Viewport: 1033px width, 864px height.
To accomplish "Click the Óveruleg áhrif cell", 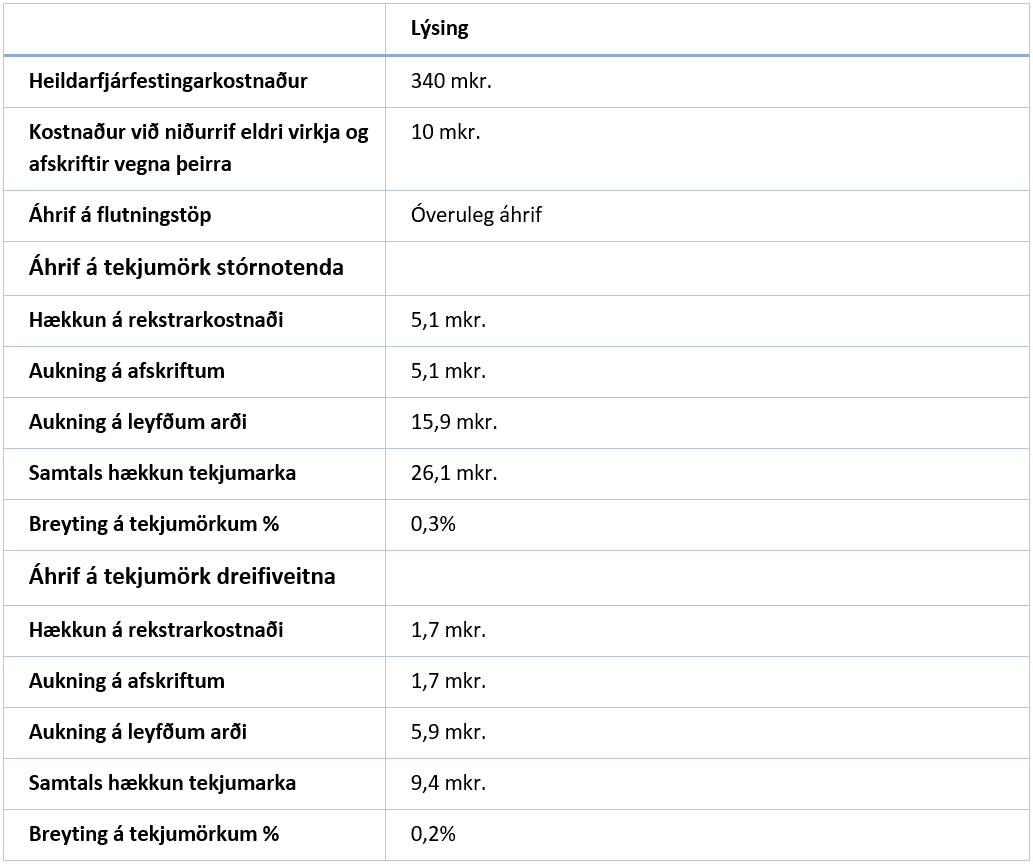I will click(476, 215).
